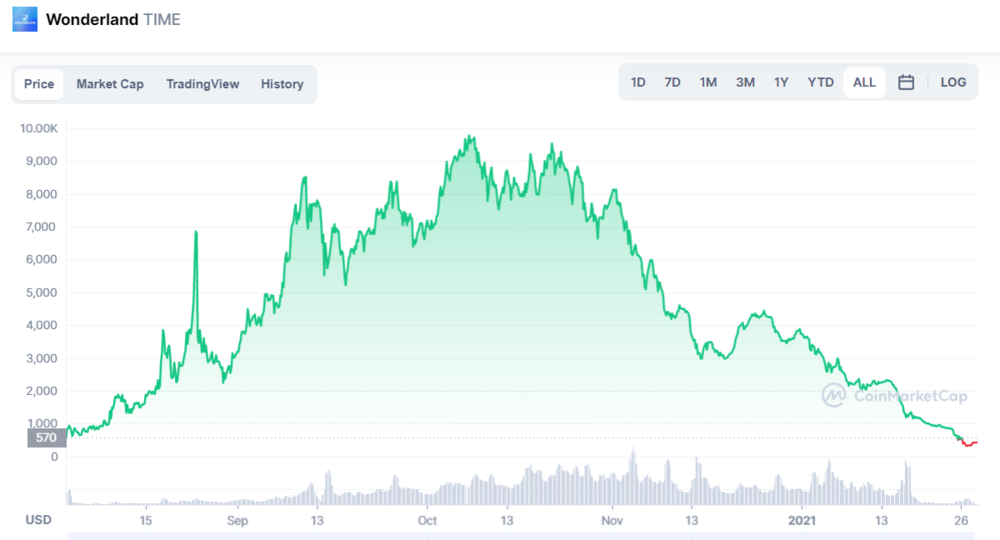Click the Oct marker on time axis
This screenshot has width=1000, height=540.
tap(427, 521)
